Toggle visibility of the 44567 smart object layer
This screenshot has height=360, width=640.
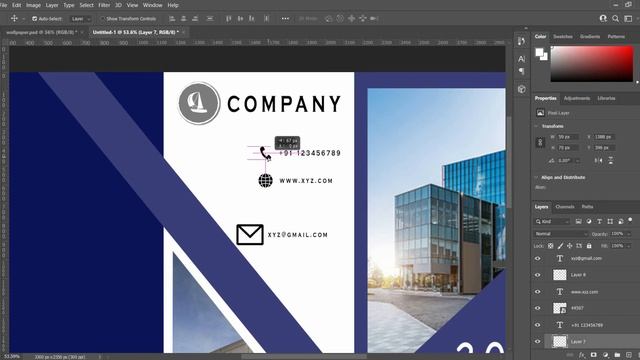click(x=538, y=308)
